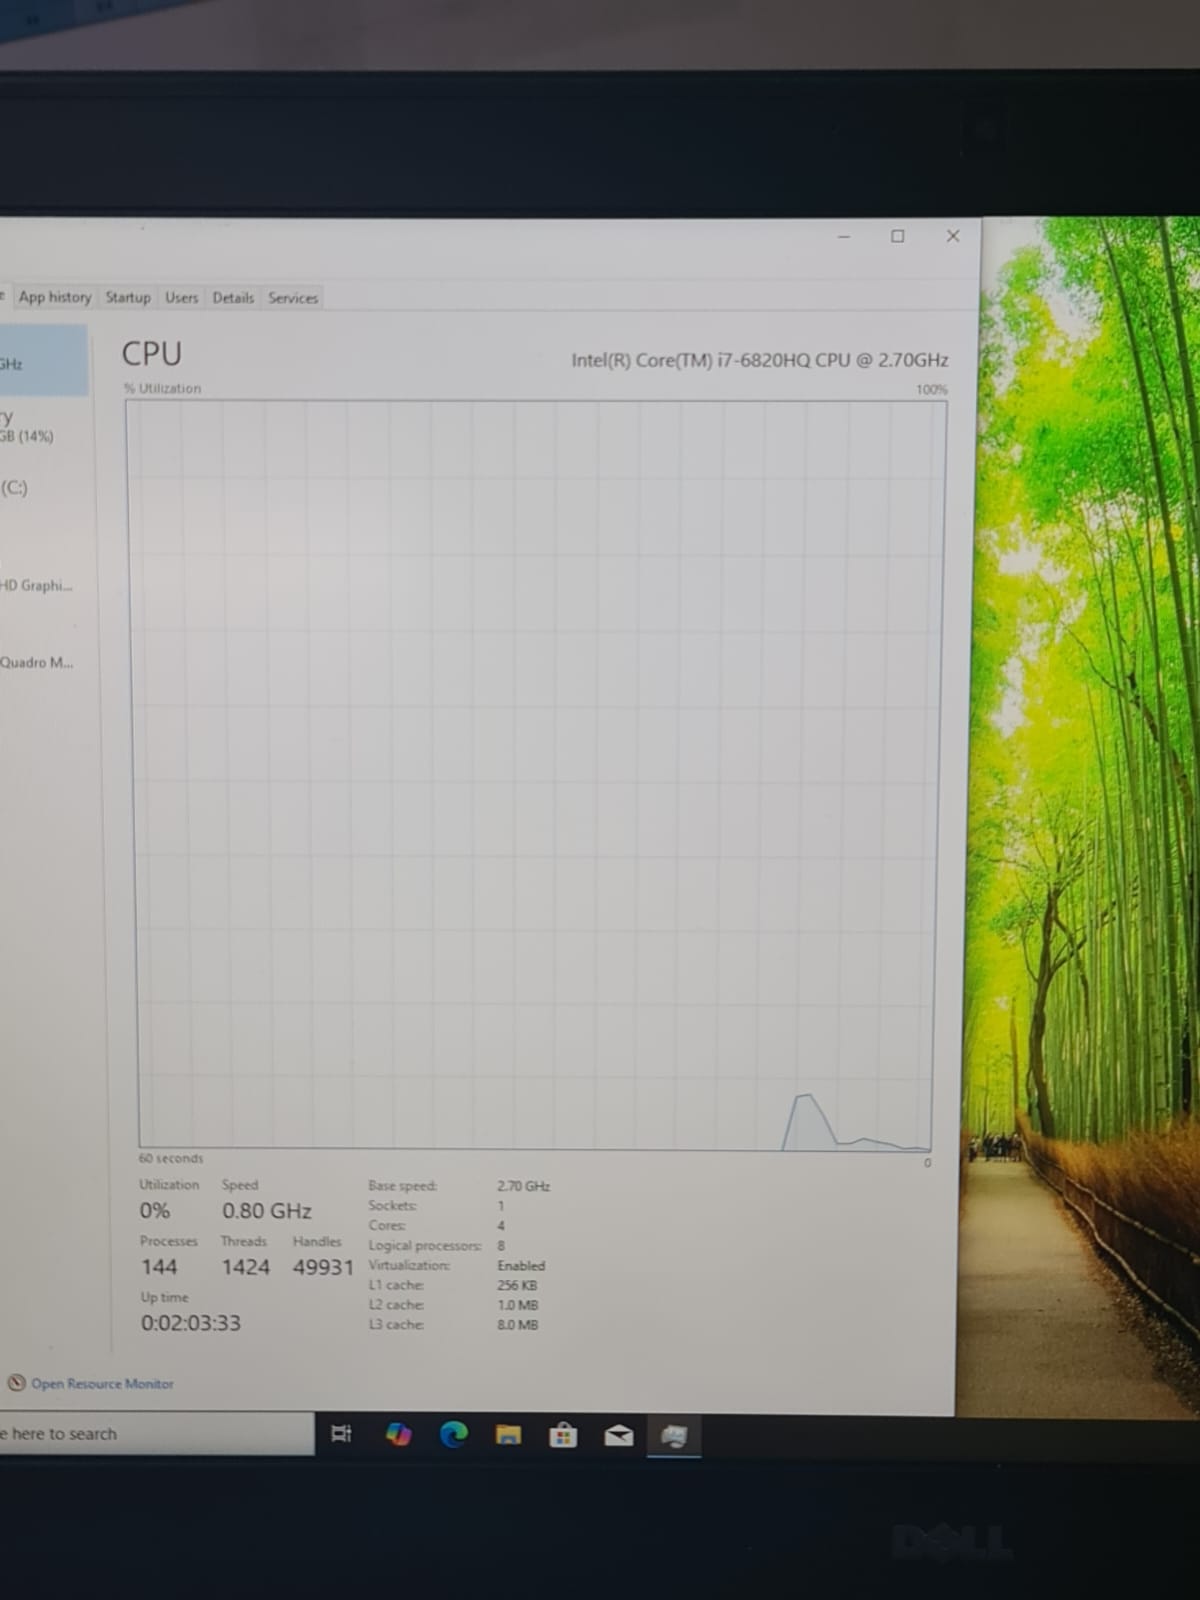1200x1600 pixels.
Task: Click the 1.0 MB L2 cache value
Action: pyautogui.click(x=518, y=1305)
